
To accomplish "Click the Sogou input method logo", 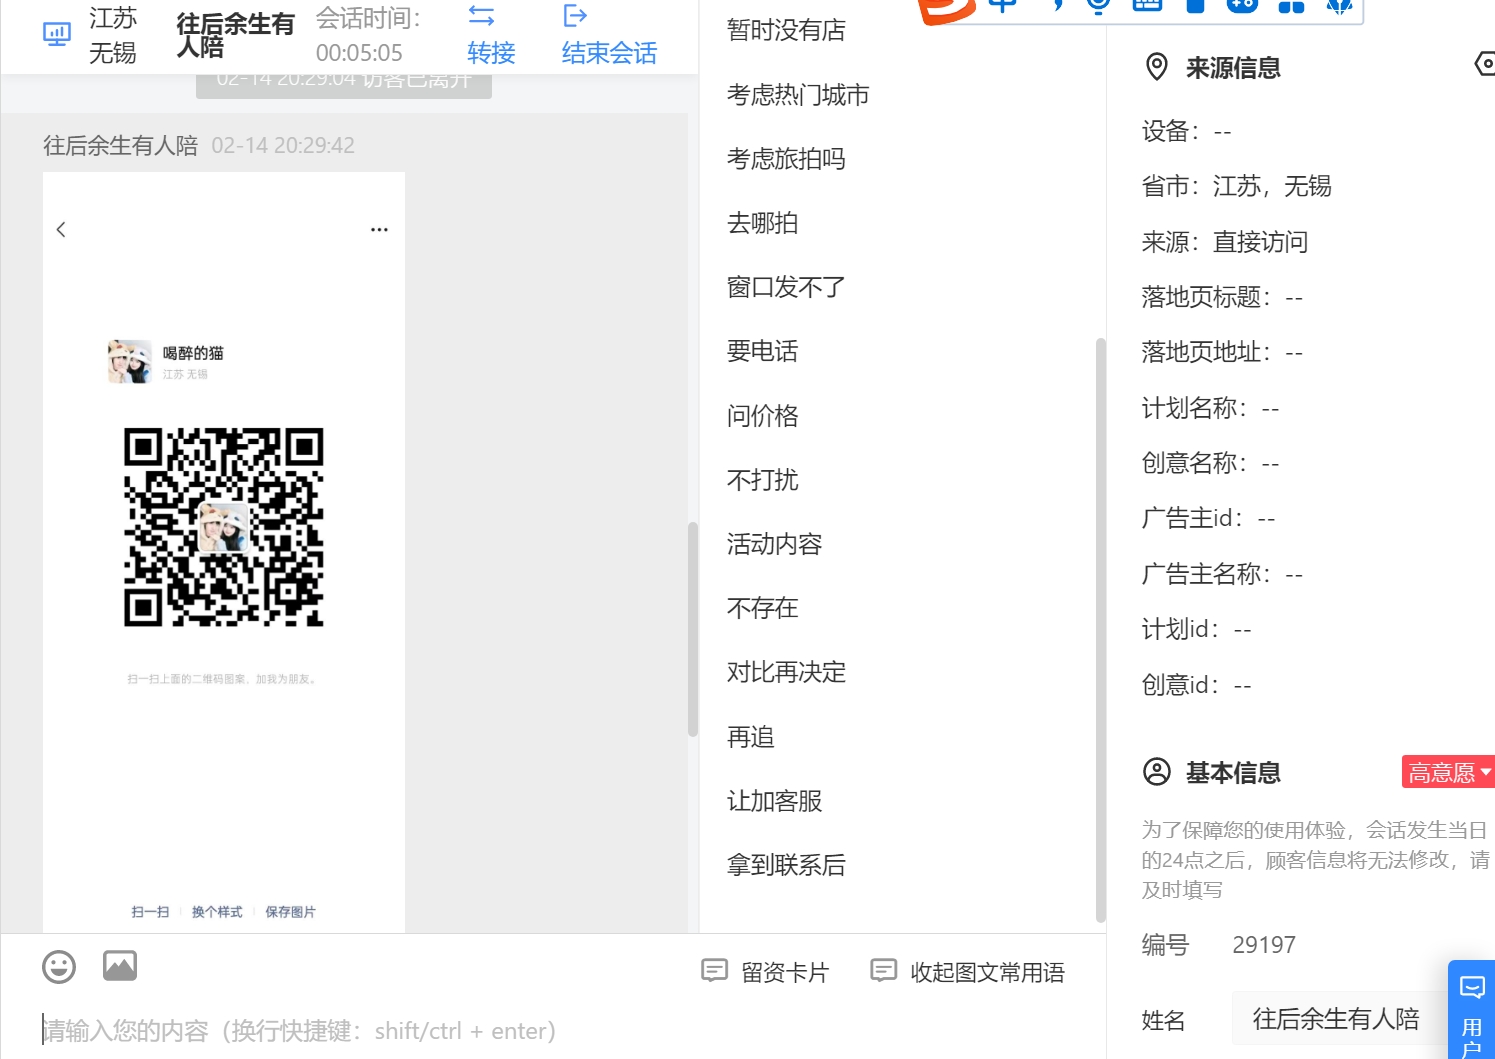I will point(945,10).
